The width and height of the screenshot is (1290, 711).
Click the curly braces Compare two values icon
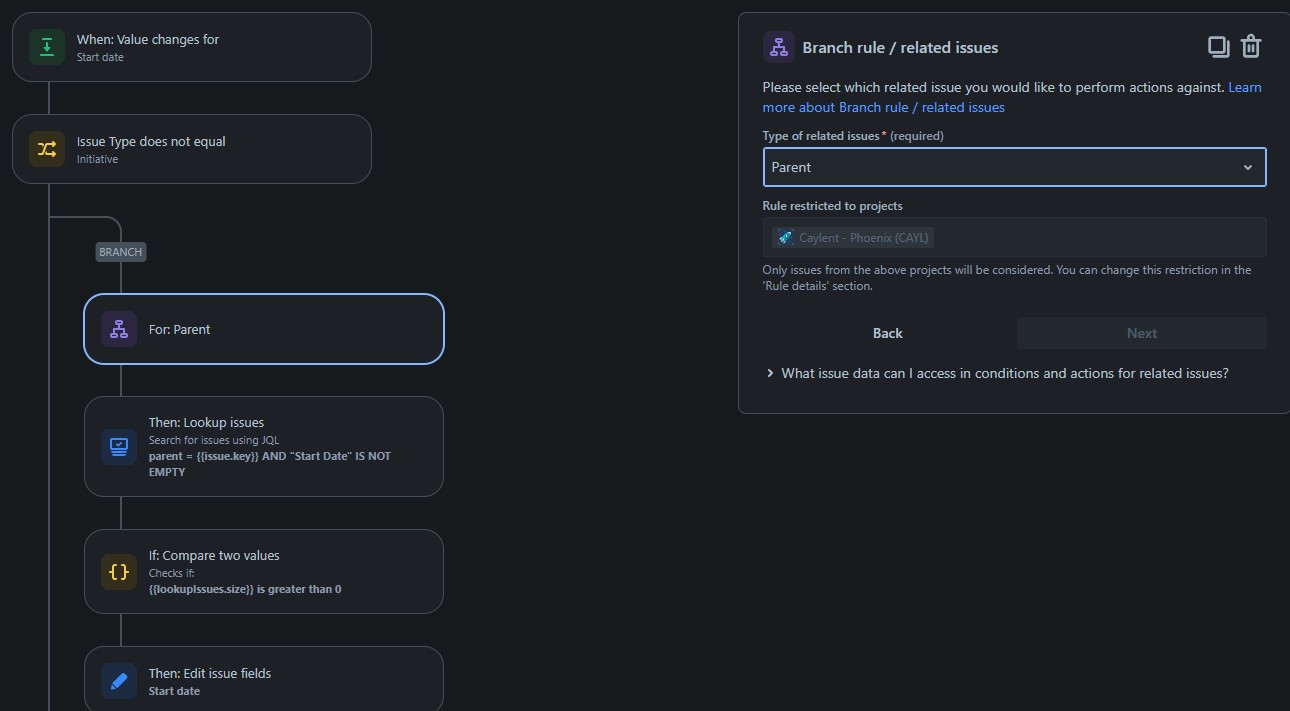tap(119, 572)
